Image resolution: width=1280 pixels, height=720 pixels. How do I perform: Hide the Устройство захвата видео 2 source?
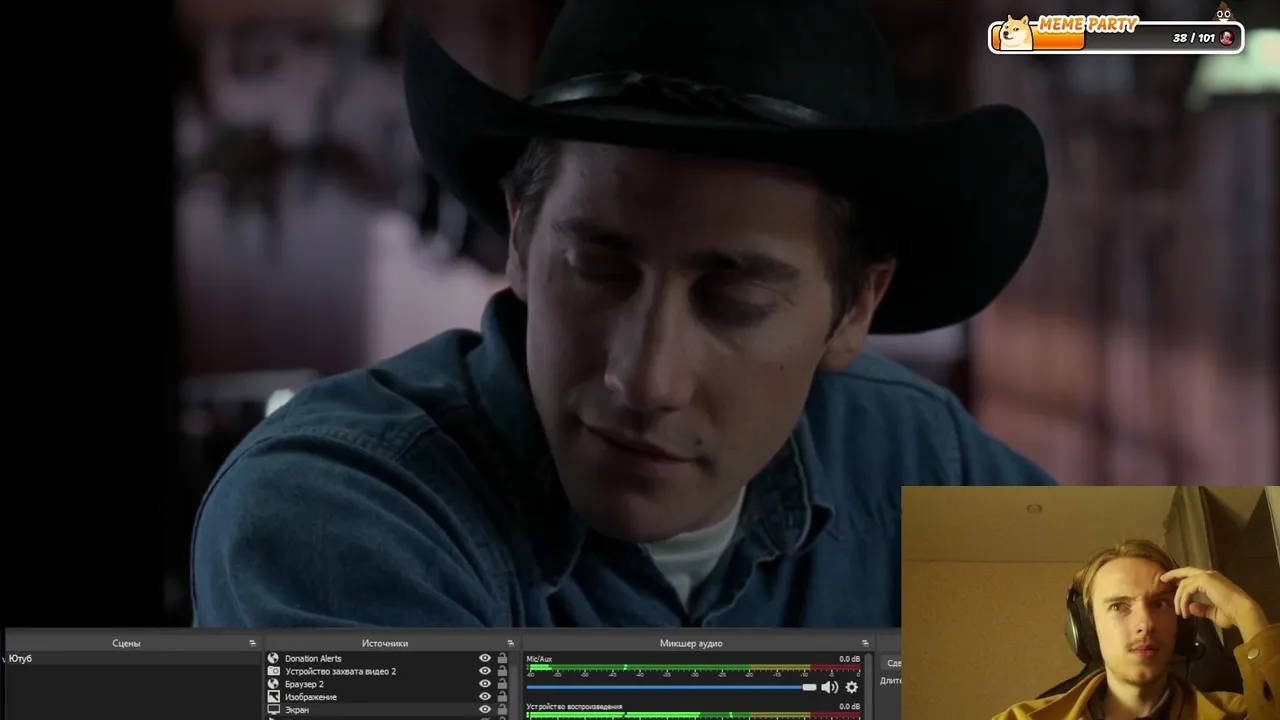[485, 671]
